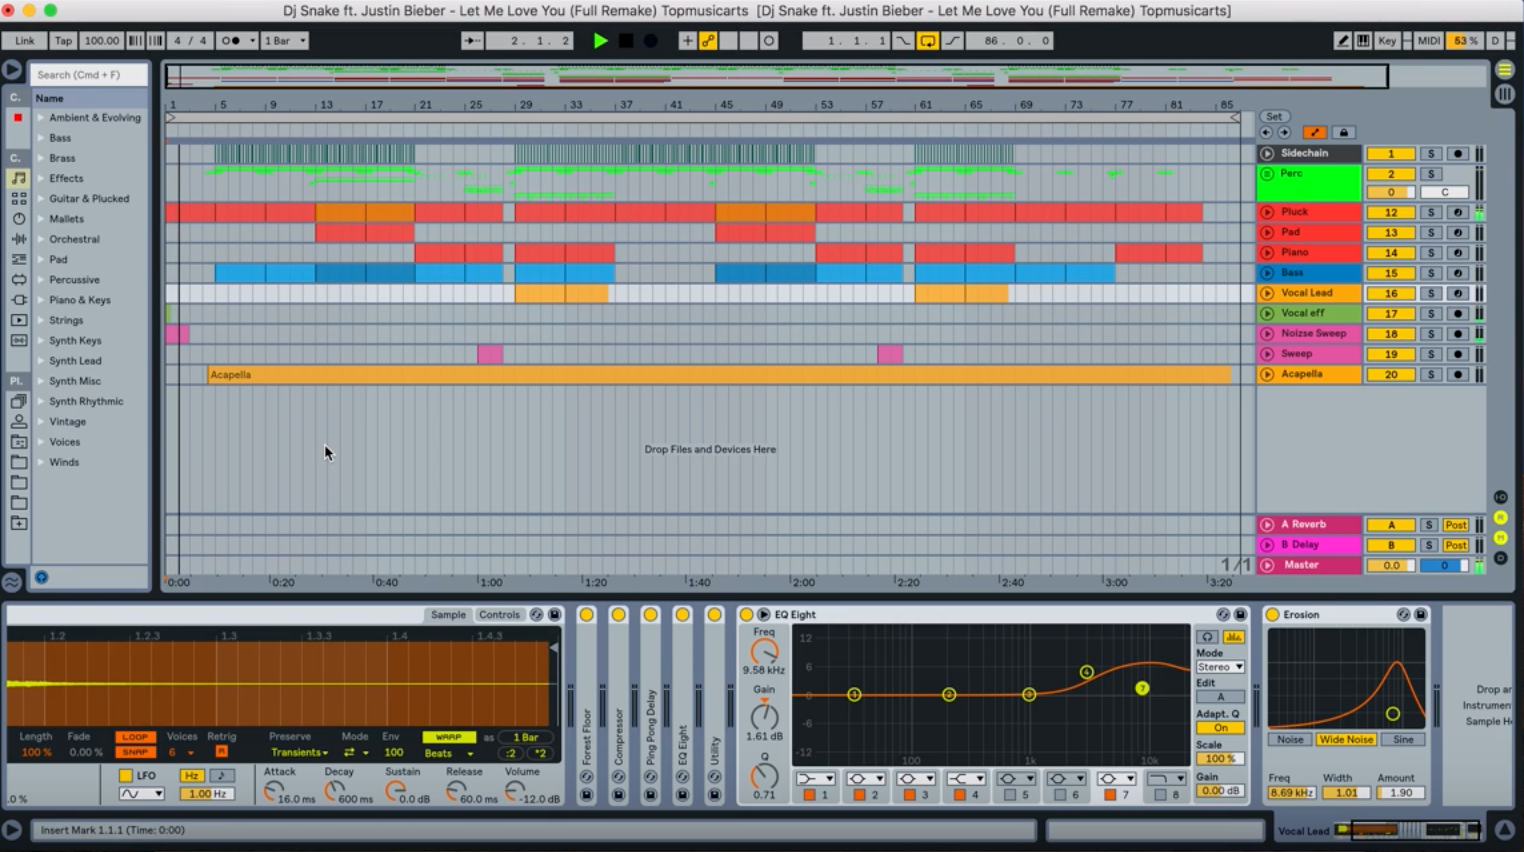The height and width of the screenshot is (852, 1524).
Task: Toggle automation mode button next to lock
Action: point(1315,132)
